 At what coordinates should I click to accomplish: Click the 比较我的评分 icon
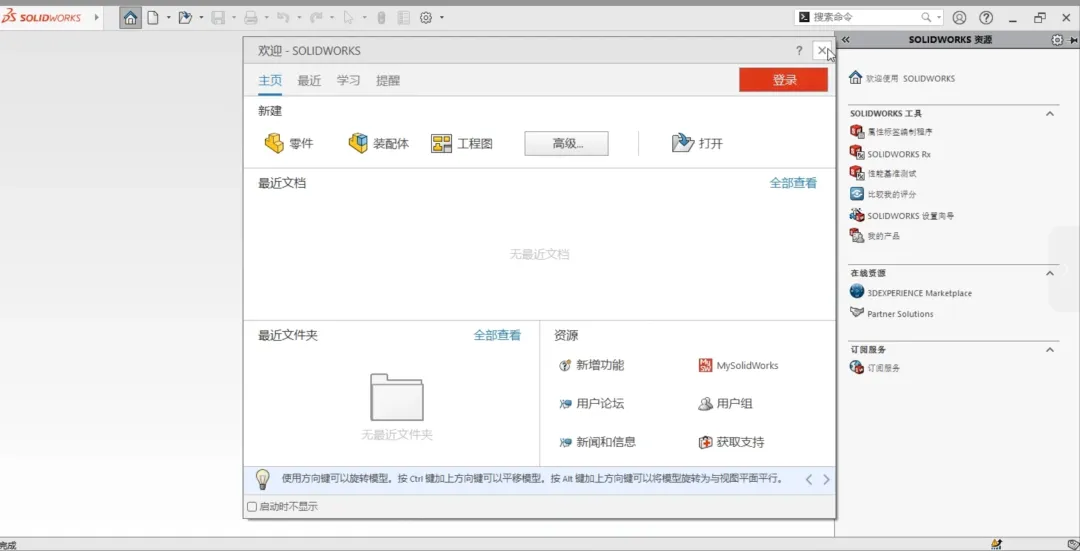[x=856, y=194]
